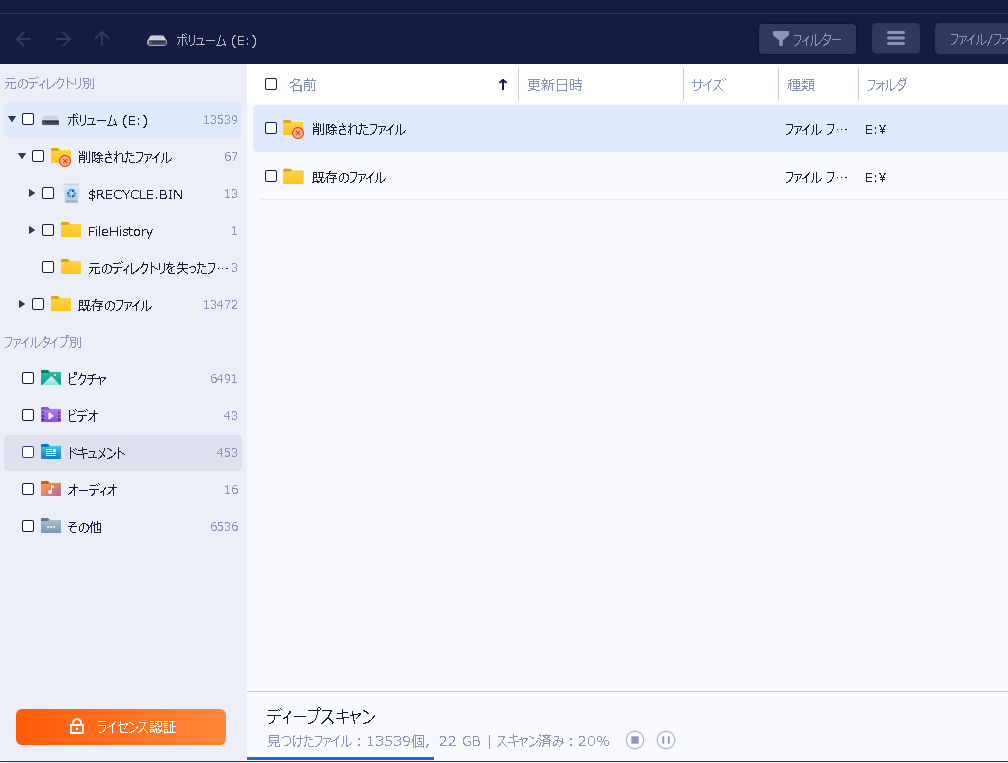Stop the deep scan
The image size is (1008, 763).
click(634, 740)
